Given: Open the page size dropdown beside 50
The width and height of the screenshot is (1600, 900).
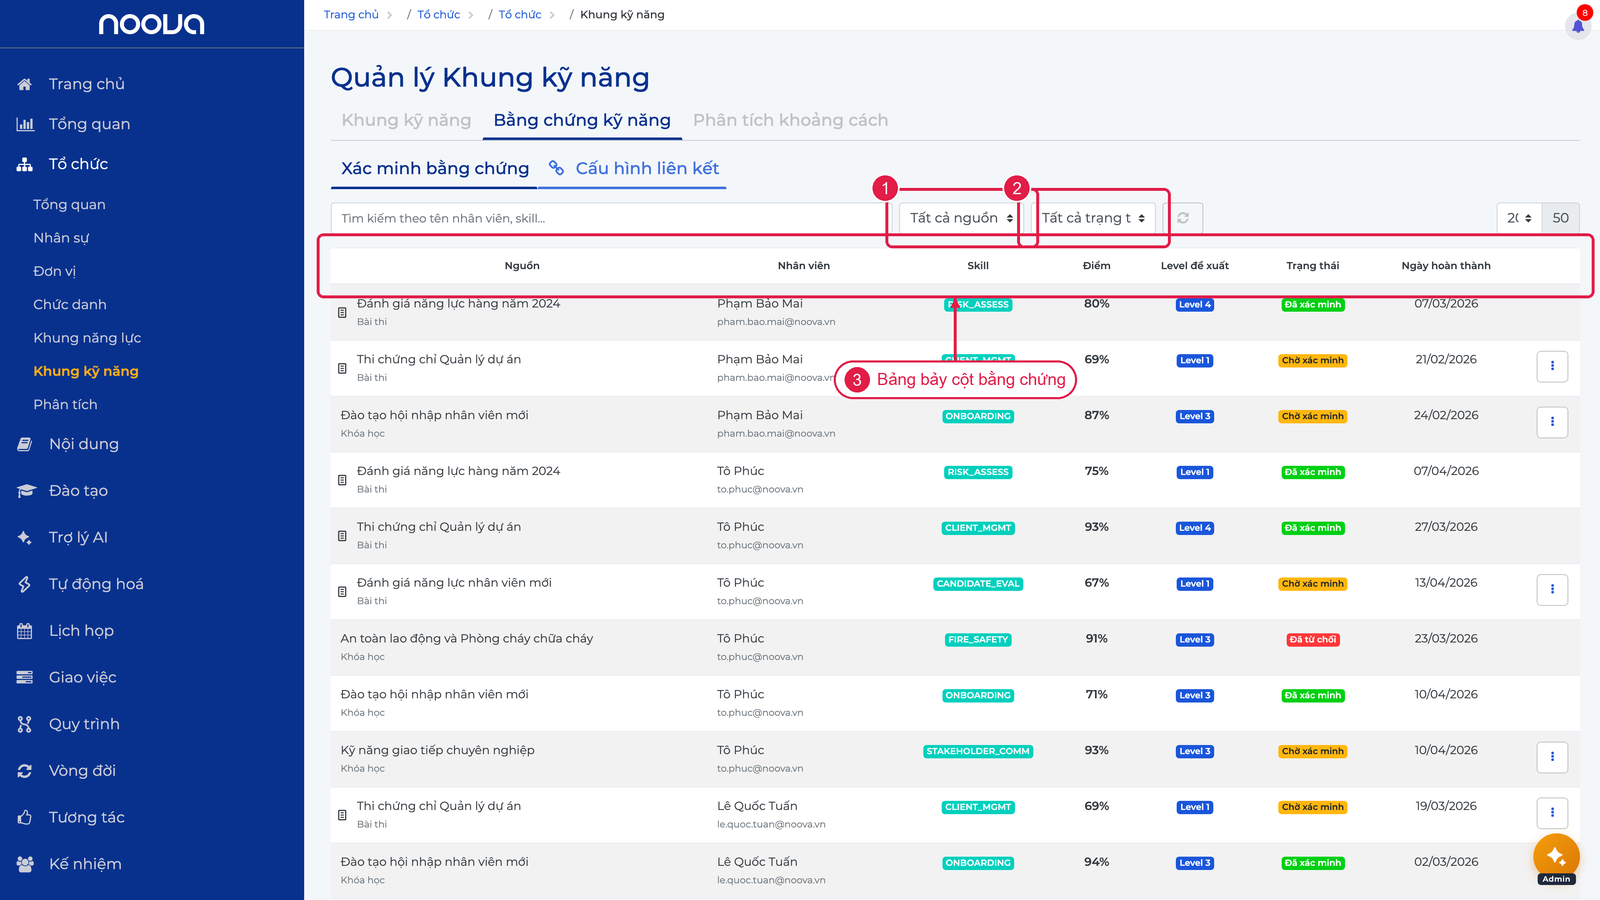Looking at the screenshot, I should [x=1519, y=218].
